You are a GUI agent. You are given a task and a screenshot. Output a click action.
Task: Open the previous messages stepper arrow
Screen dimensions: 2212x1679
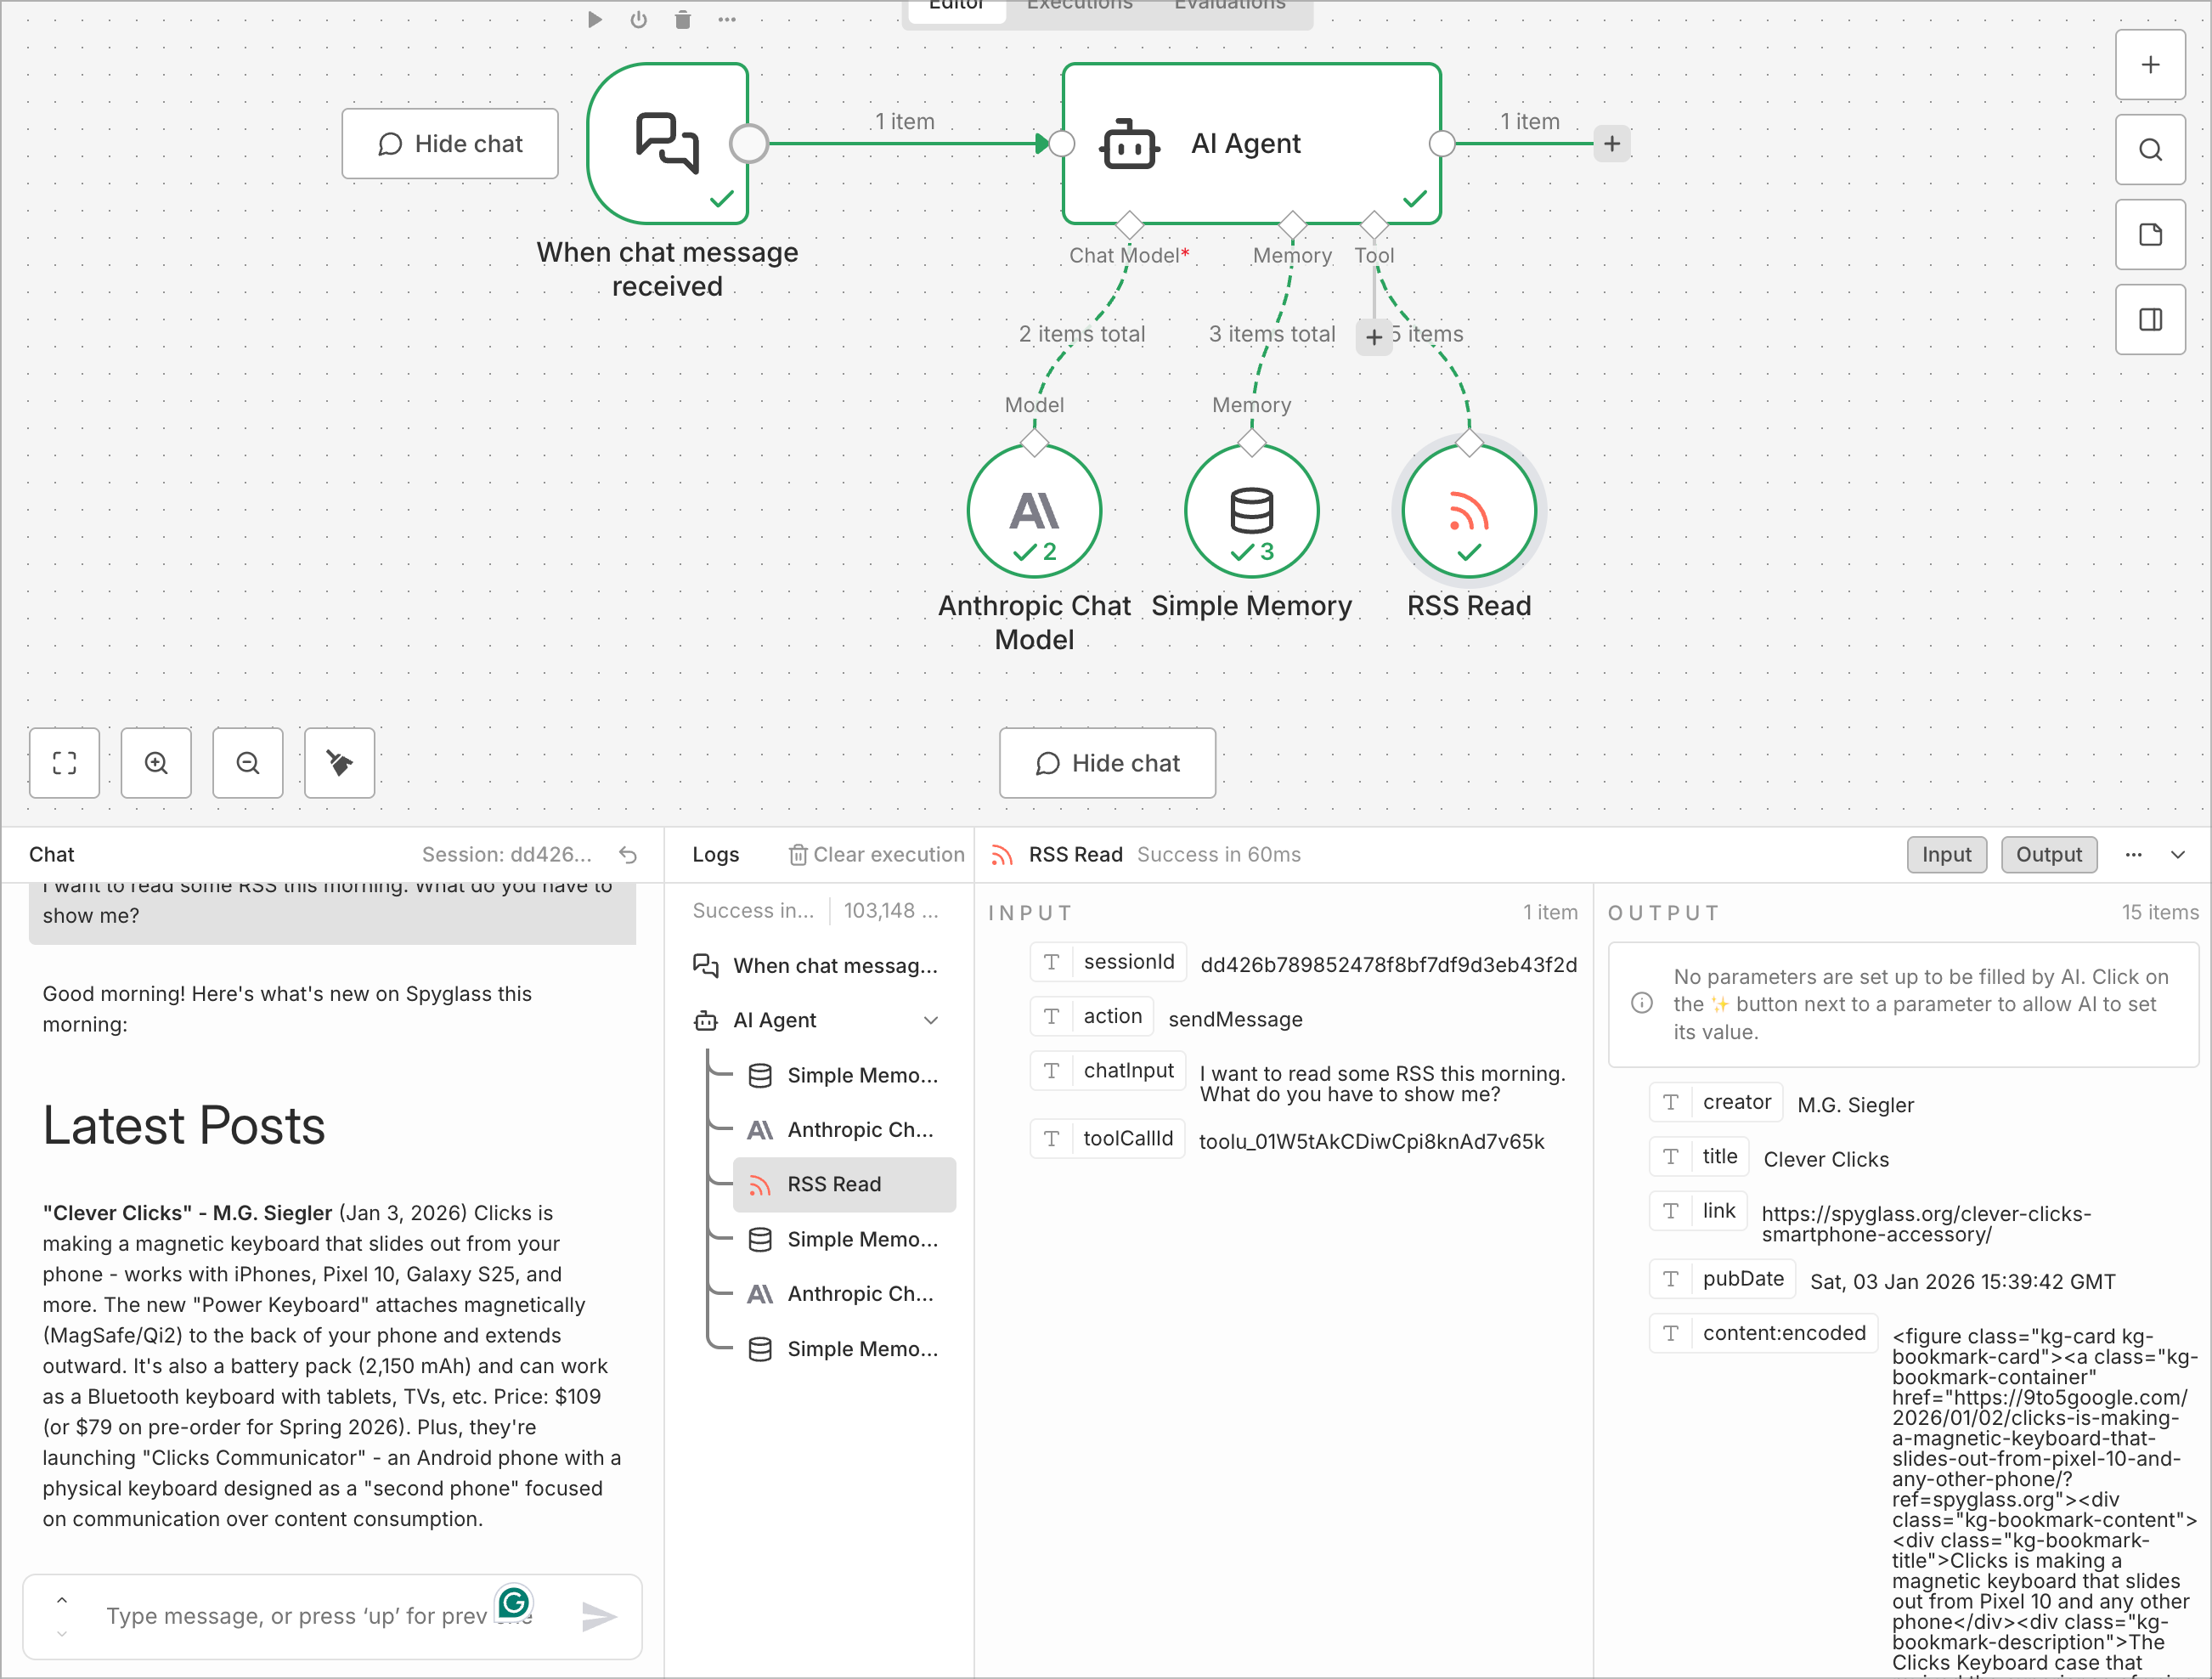[62, 1600]
